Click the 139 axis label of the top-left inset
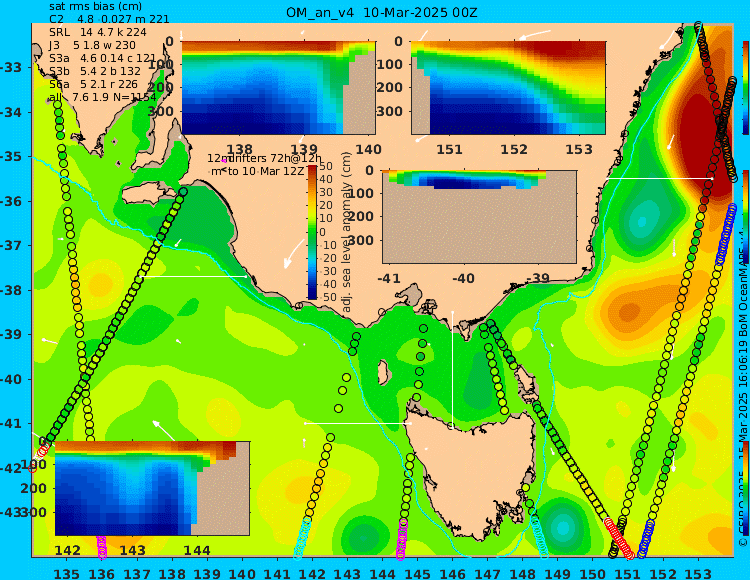Screen dimensions: 750x580 304,149
